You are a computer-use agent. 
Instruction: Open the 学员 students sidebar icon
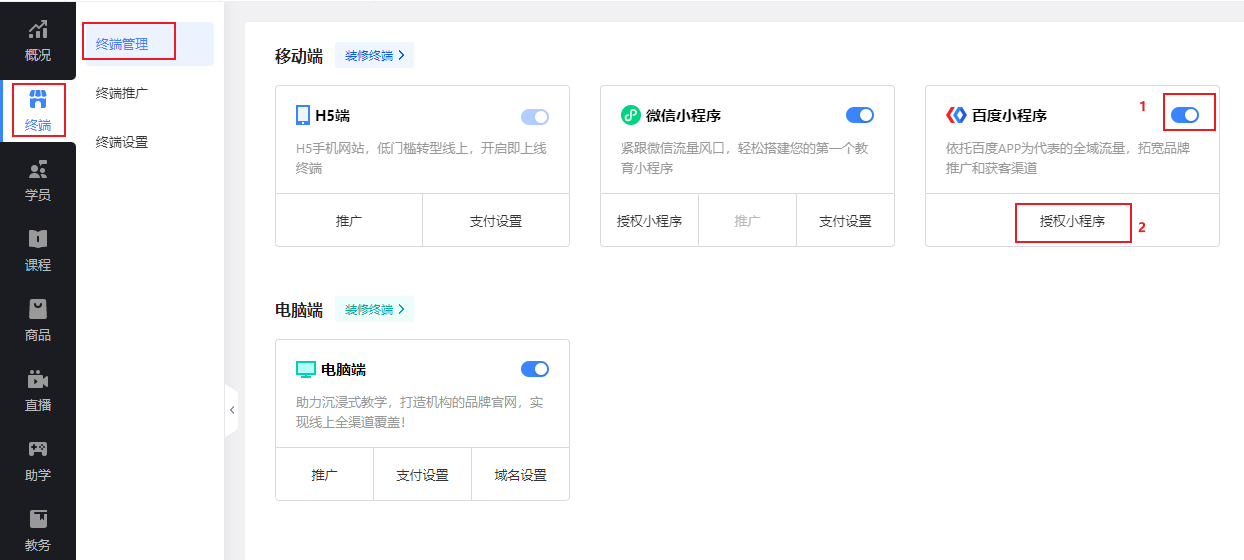(38, 170)
